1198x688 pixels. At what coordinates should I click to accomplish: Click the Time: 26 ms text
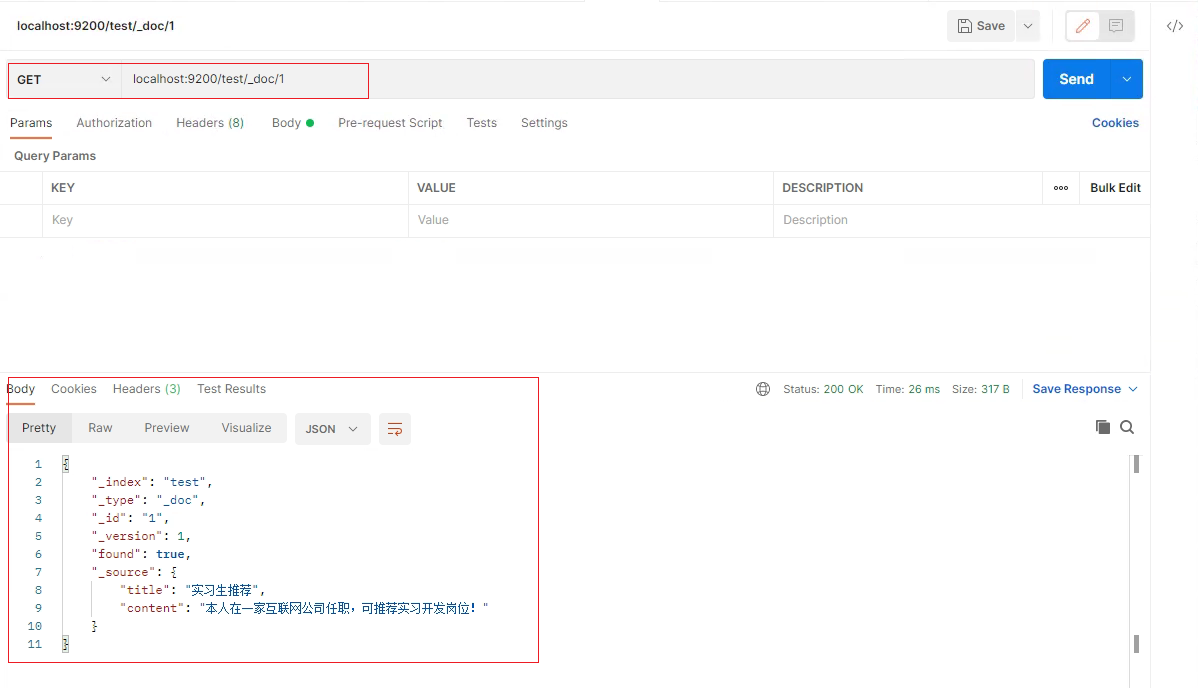[908, 389]
